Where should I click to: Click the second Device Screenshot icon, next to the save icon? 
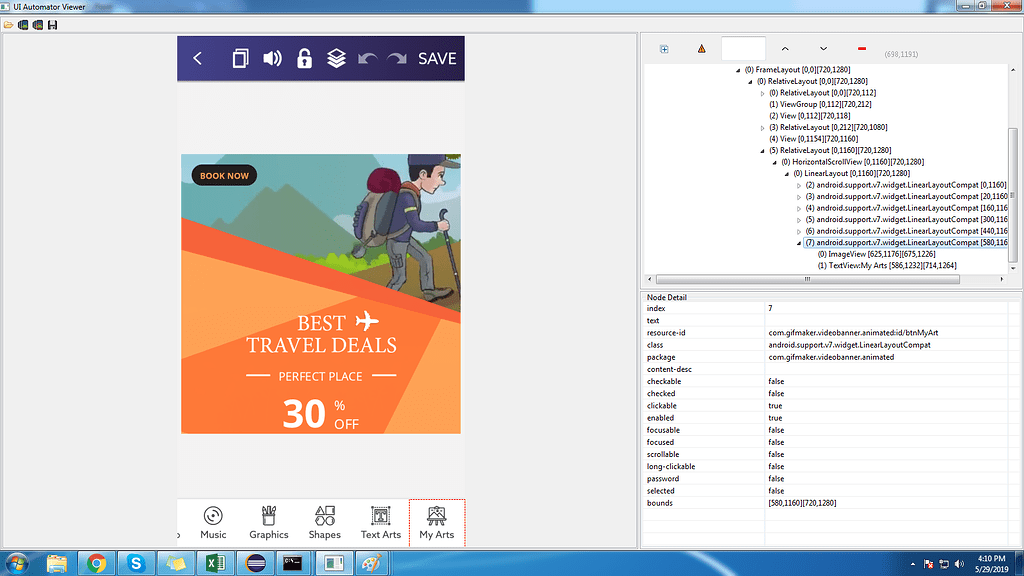pos(38,25)
